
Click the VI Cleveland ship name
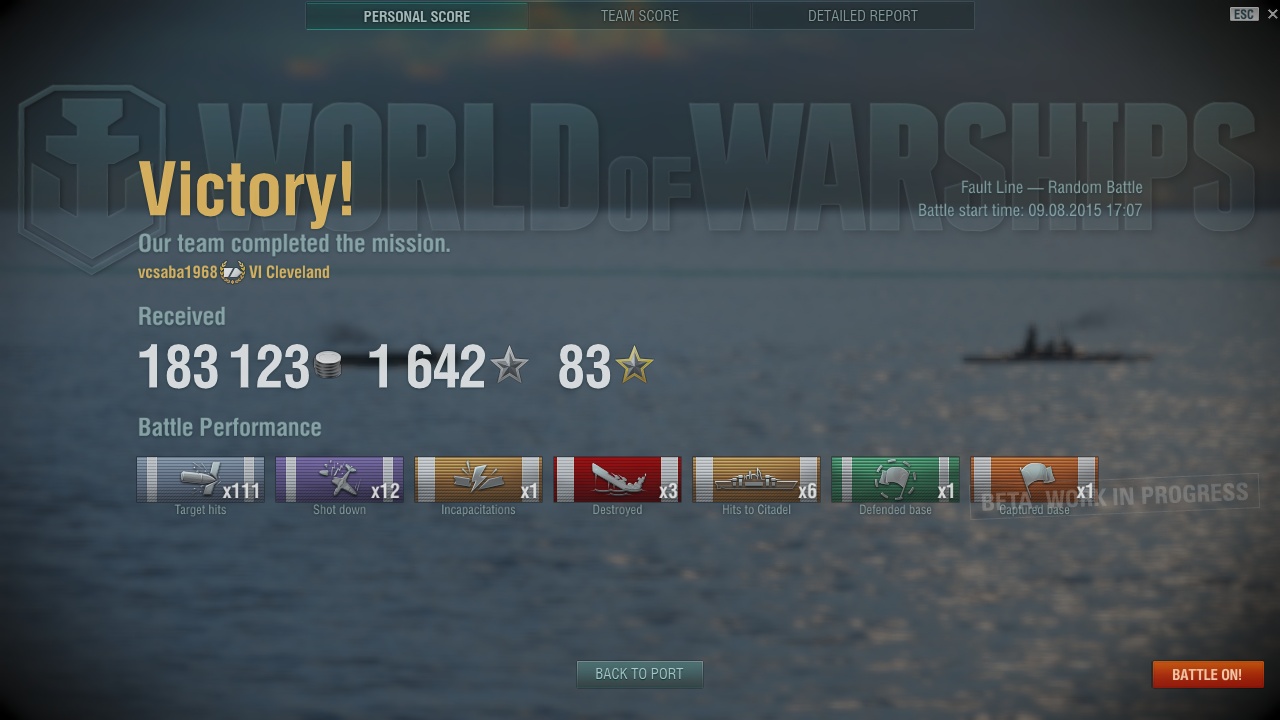pos(289,272)
